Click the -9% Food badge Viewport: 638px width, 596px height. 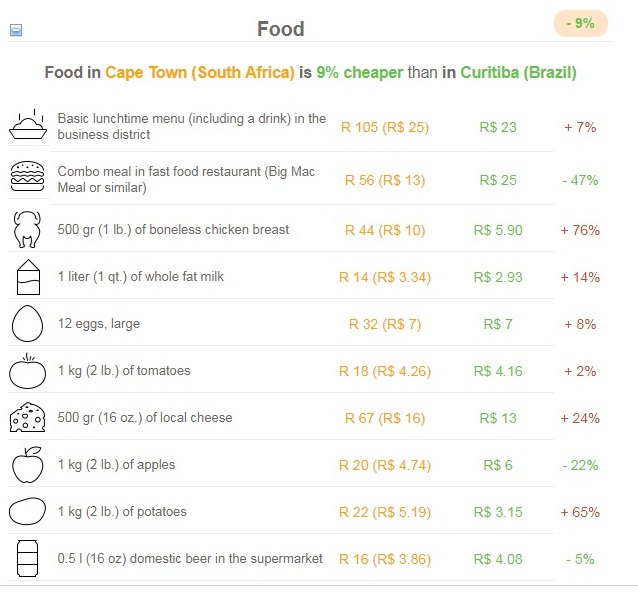tap(580, 23)
